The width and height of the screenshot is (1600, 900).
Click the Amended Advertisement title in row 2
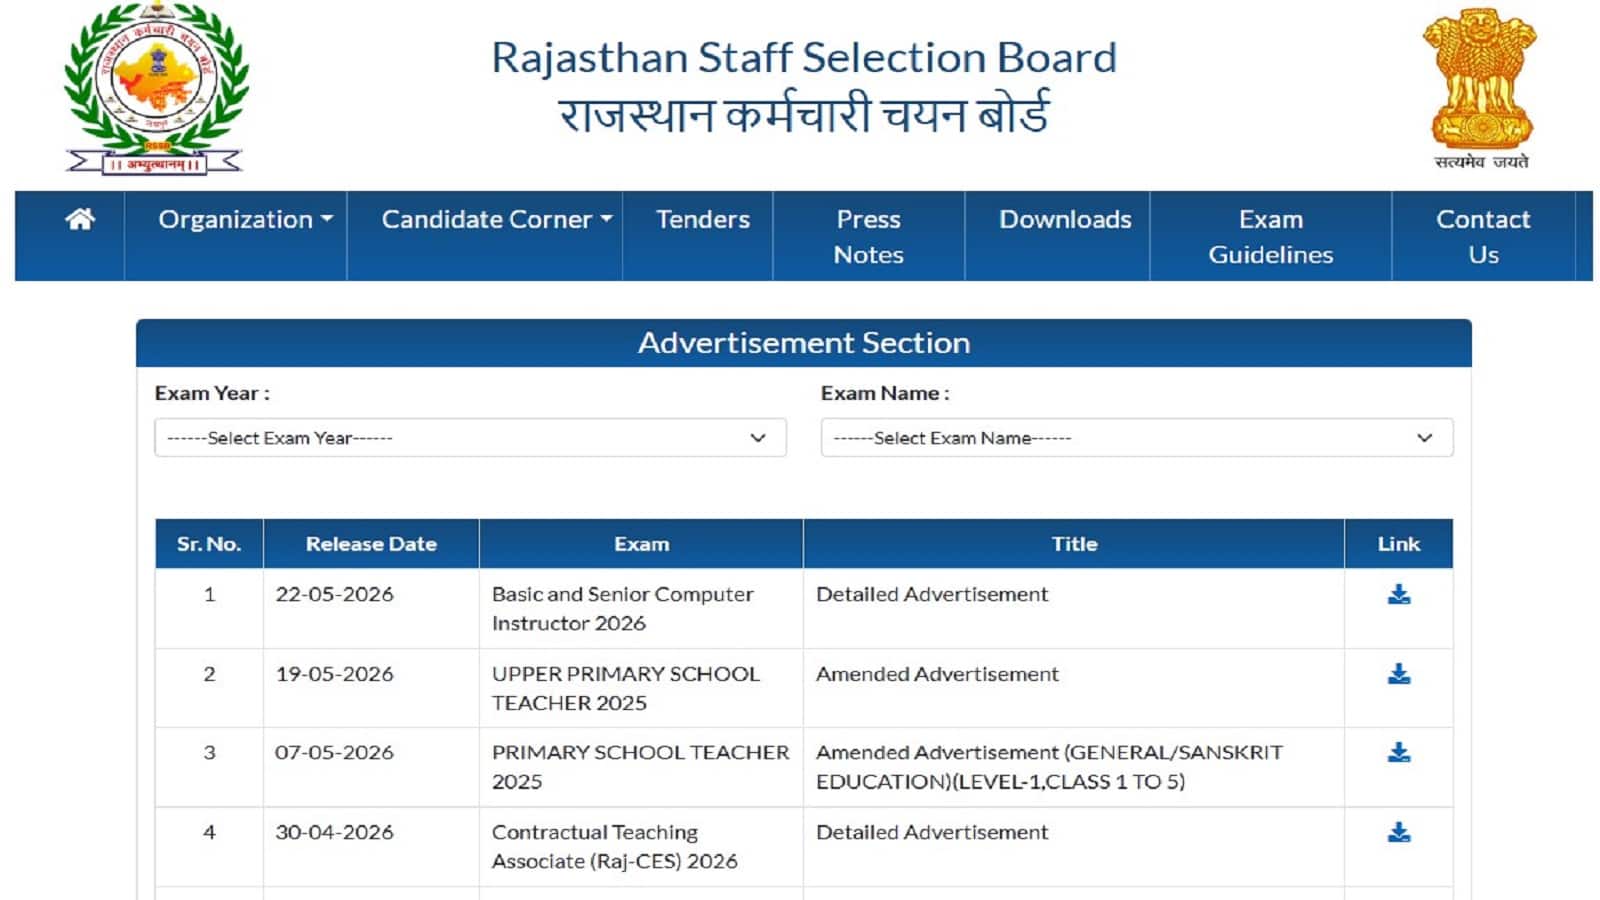(x=937, y=674)
